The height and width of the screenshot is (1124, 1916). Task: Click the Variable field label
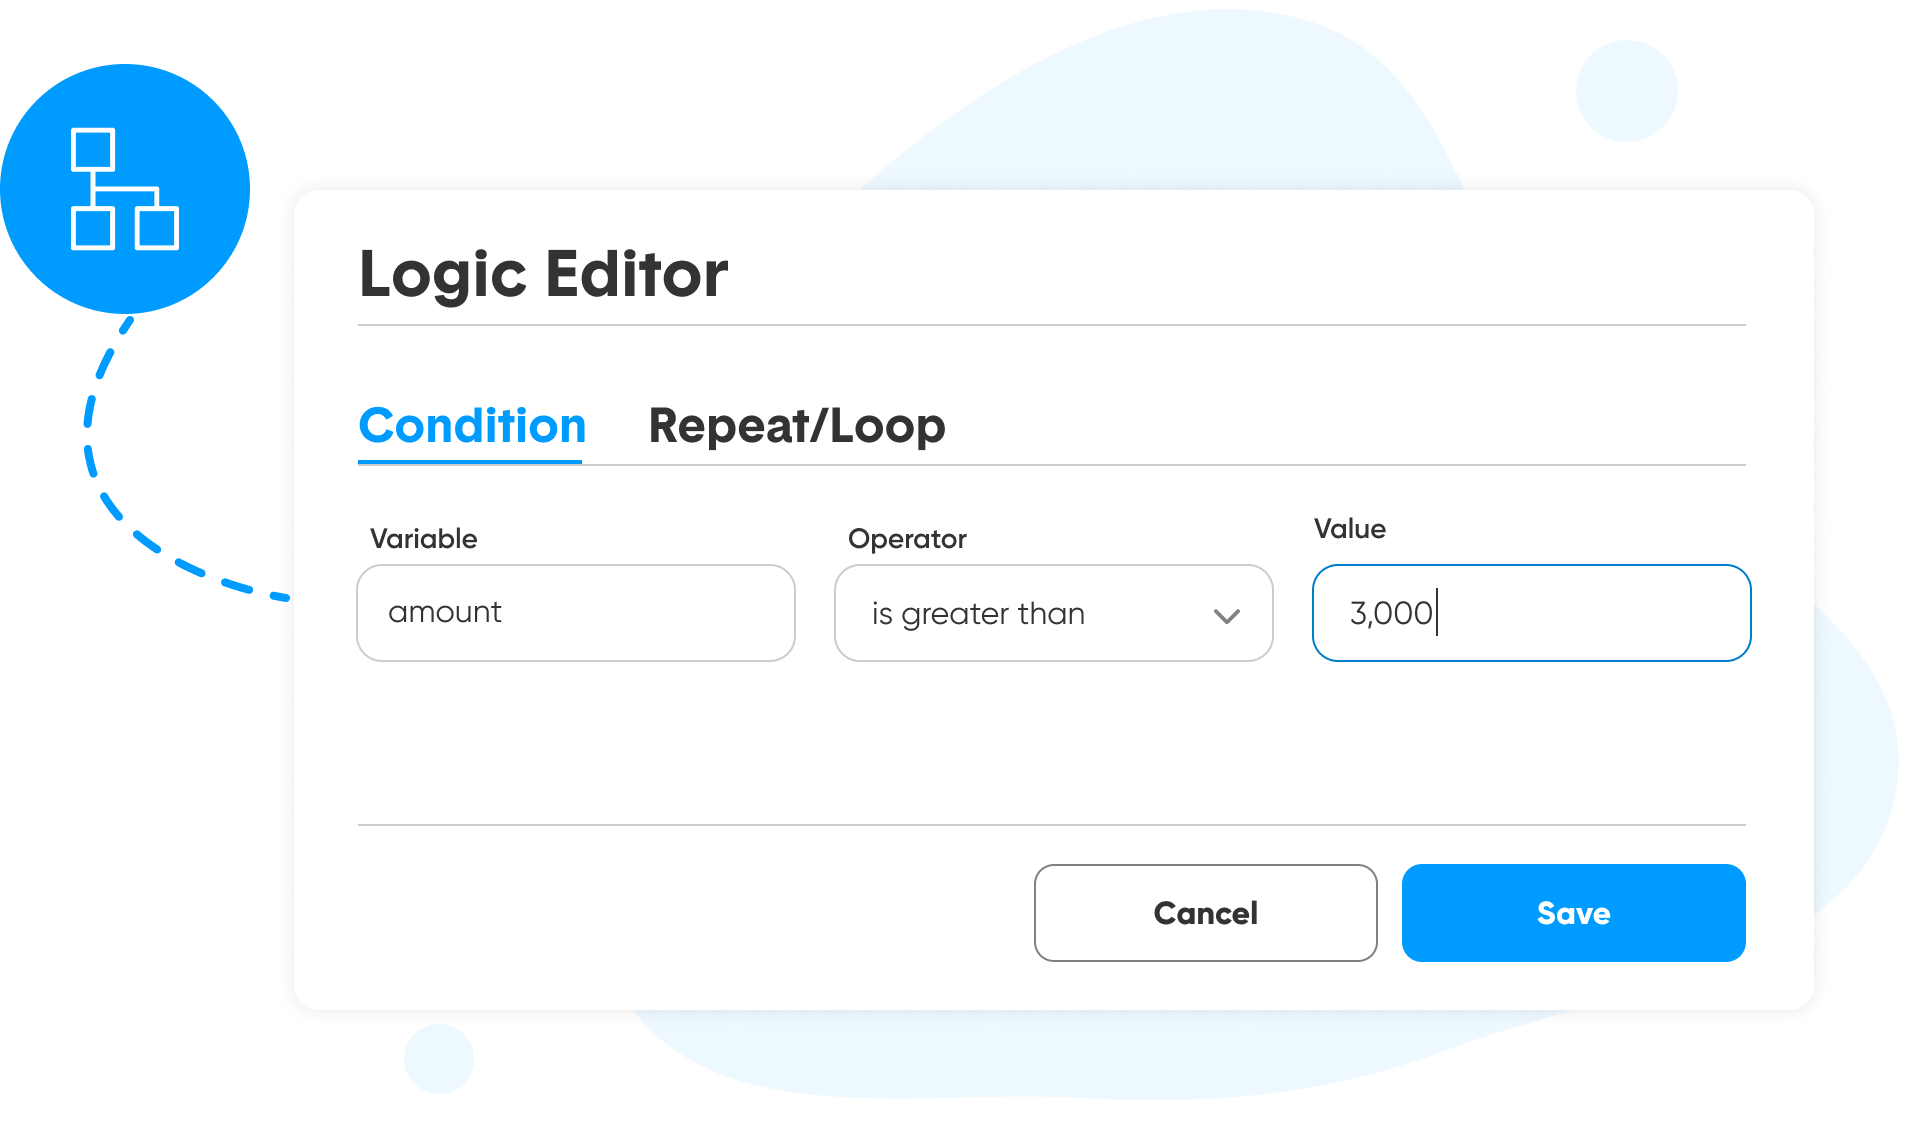pyautogui.click(x=423, y=539)
